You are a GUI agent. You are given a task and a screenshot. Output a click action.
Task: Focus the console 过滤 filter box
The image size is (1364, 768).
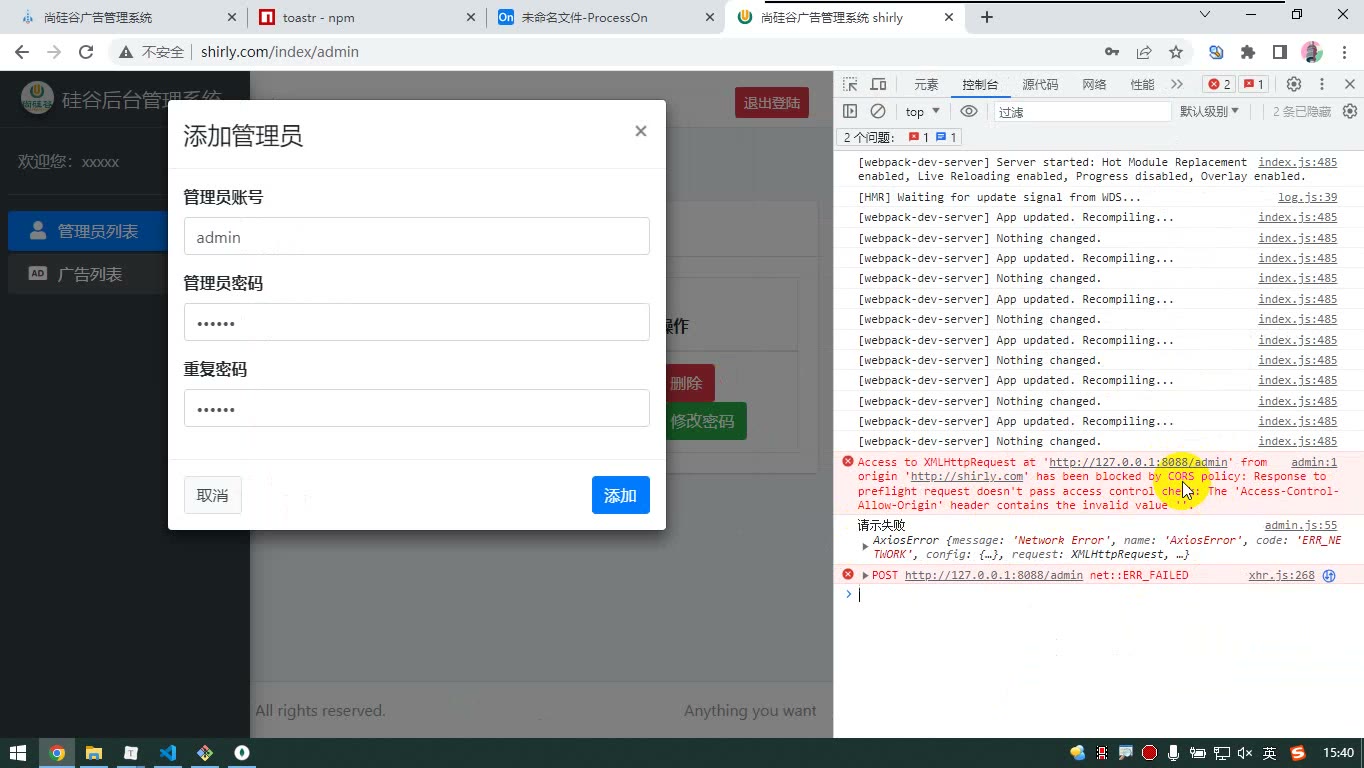[x=1081, y=112]
